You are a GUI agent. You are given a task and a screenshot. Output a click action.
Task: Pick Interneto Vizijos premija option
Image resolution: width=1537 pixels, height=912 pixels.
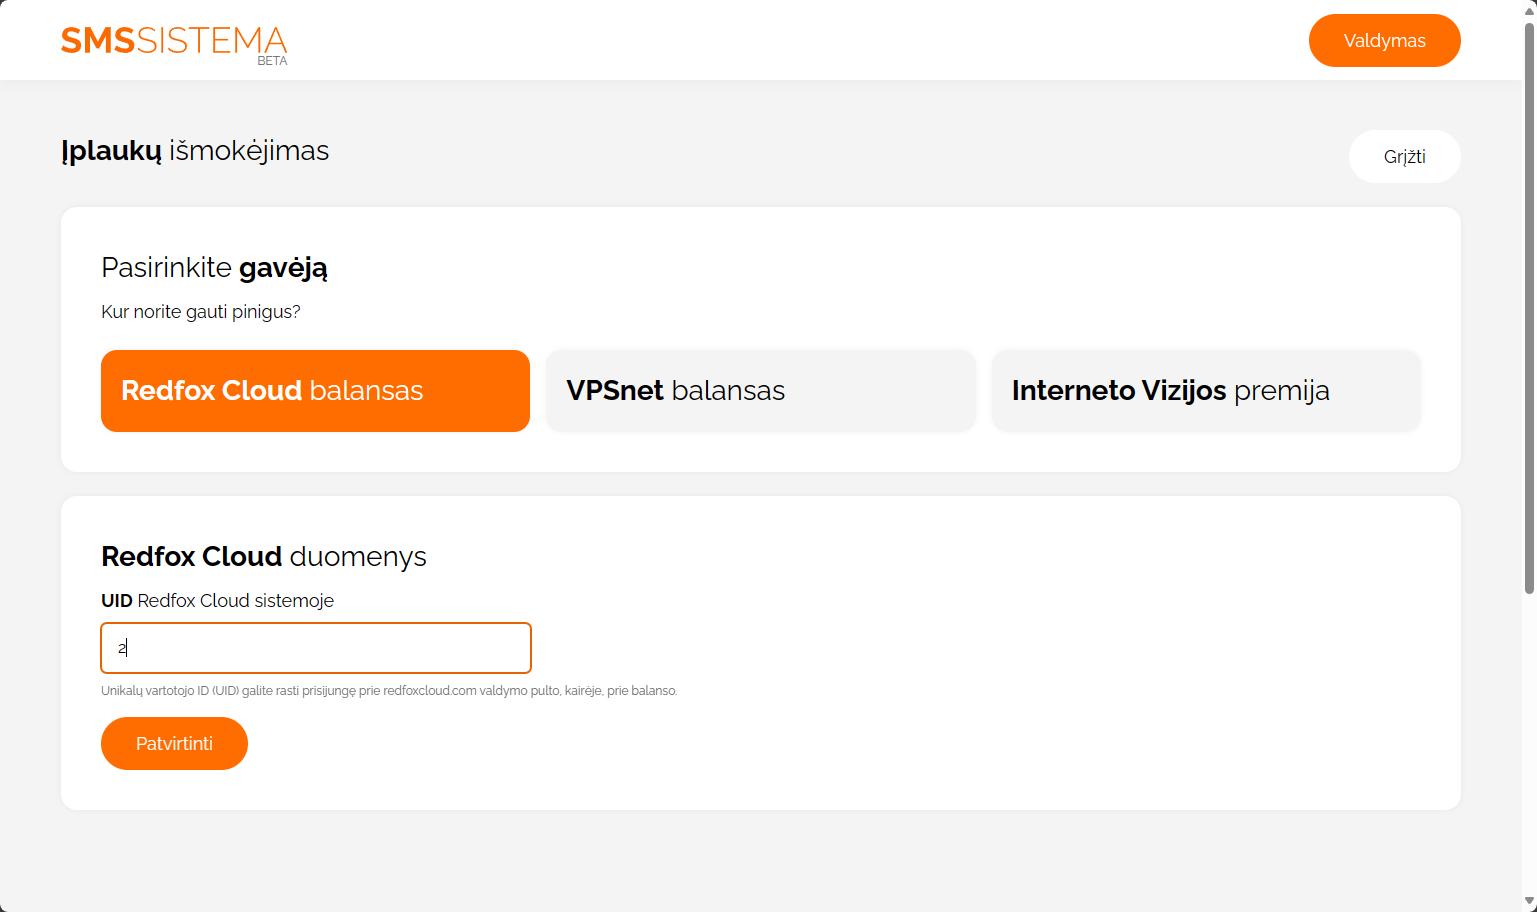coord(1206,391)
